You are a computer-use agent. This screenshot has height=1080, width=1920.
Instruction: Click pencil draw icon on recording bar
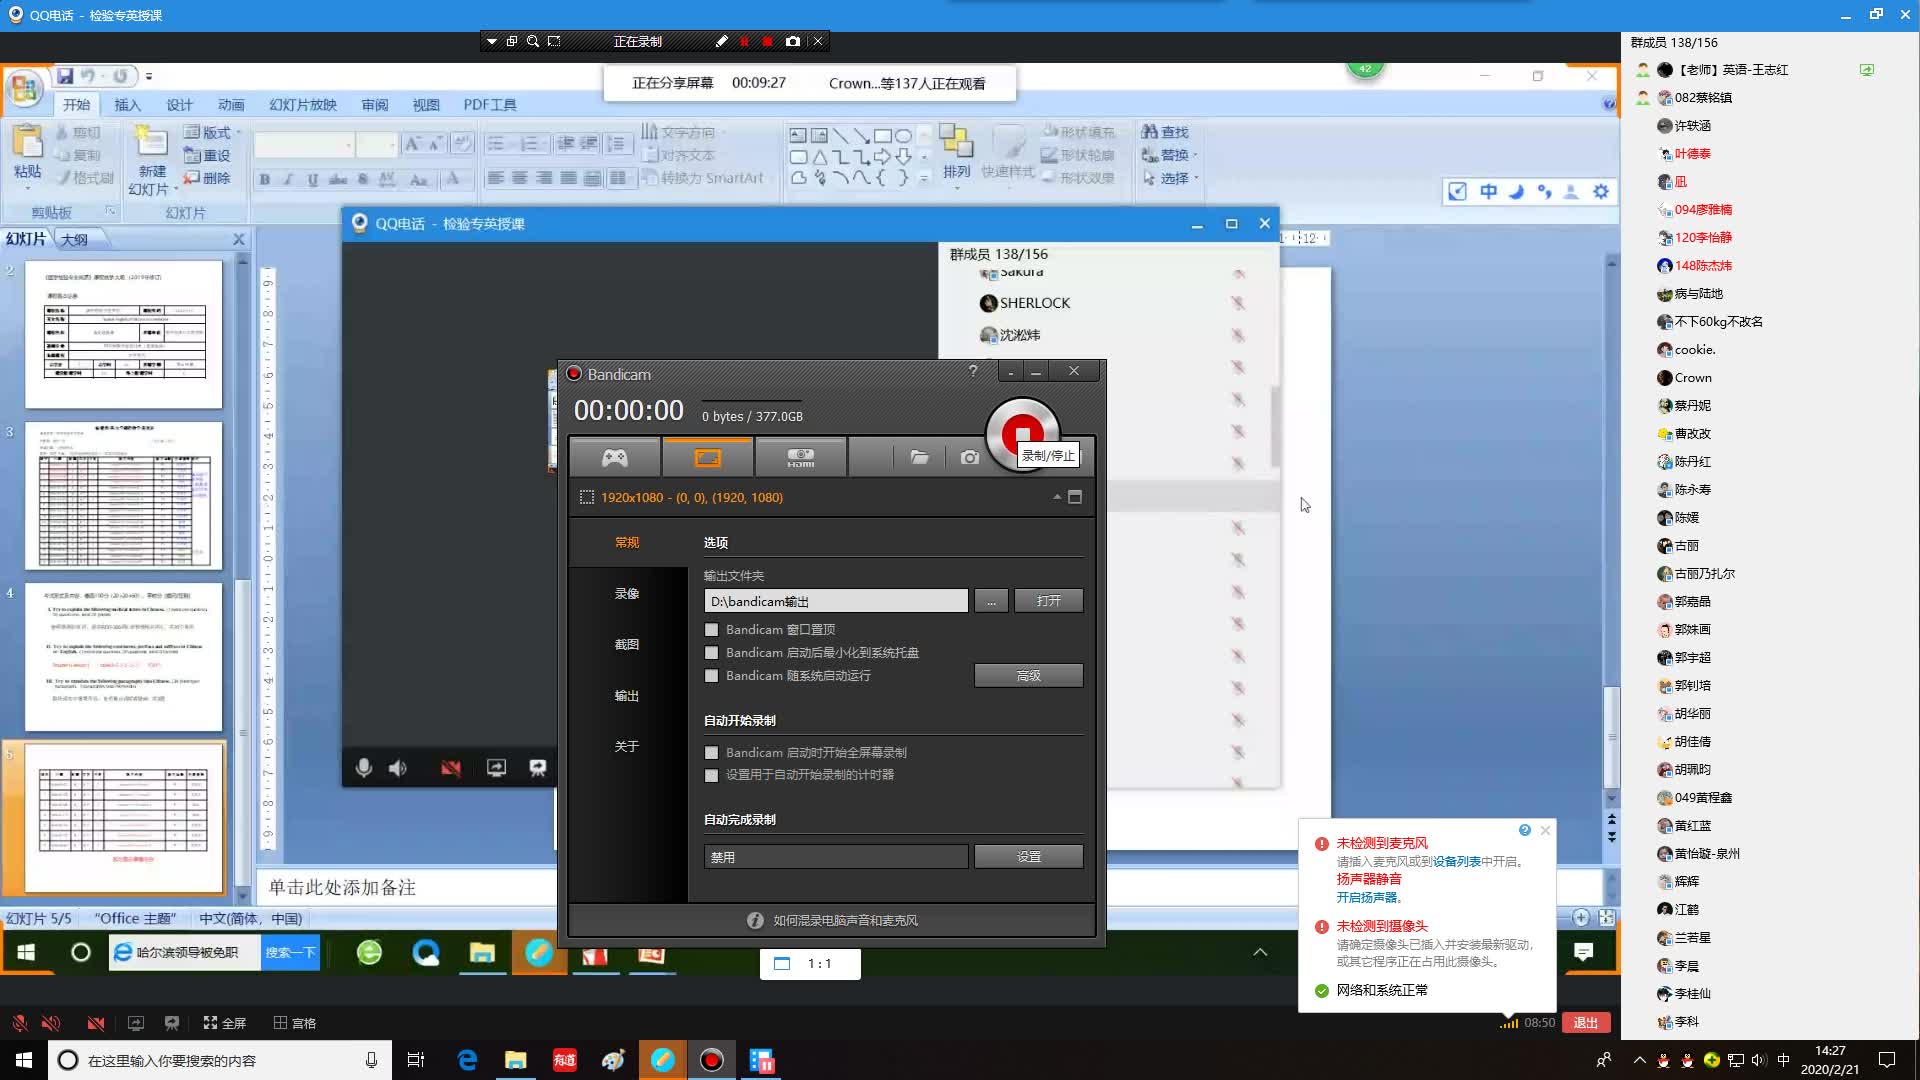[x=721, y=41]
